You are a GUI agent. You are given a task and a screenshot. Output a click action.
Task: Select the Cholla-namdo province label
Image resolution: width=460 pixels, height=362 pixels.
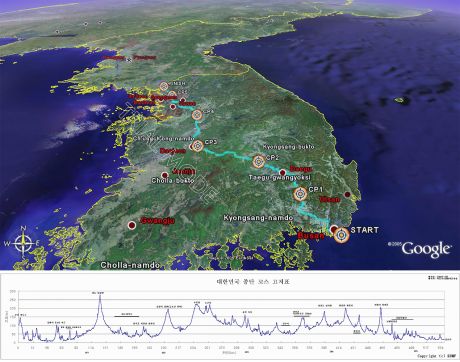pyautogui.click(x=130, y=265)
